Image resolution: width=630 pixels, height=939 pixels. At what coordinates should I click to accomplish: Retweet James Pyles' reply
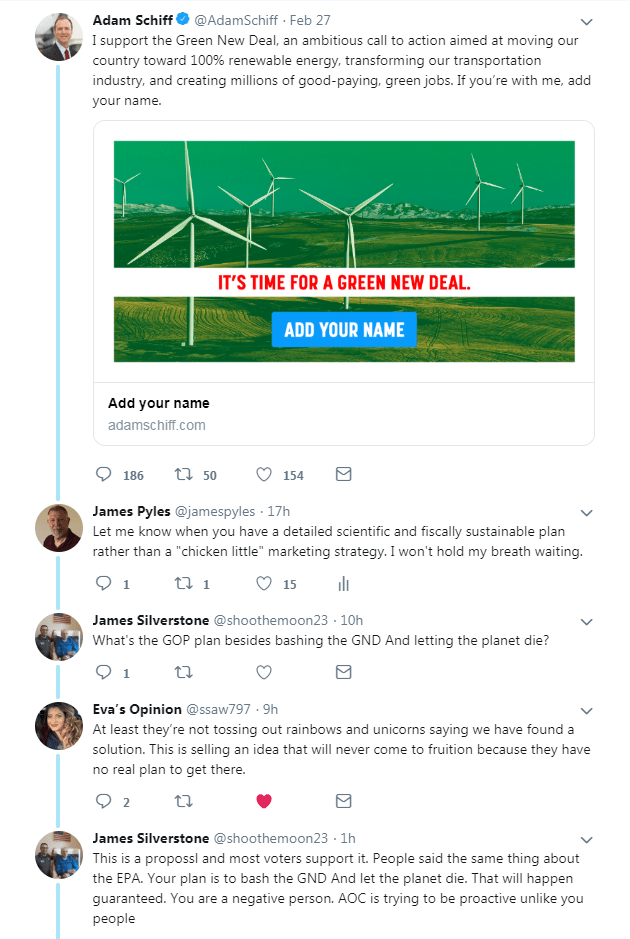(184, 583)
